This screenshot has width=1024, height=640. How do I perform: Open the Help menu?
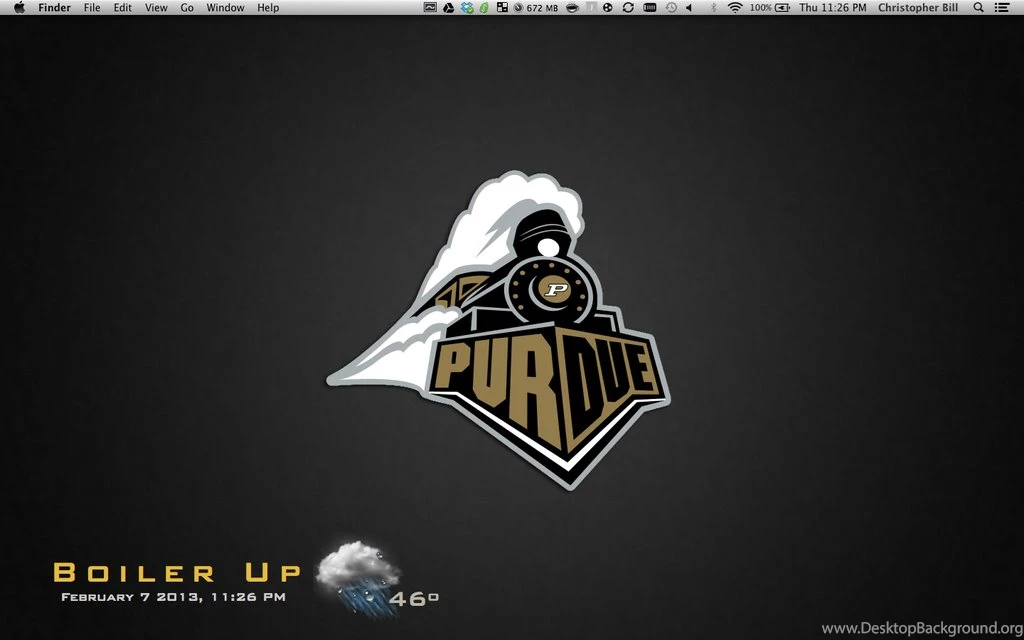coord(268,8)
